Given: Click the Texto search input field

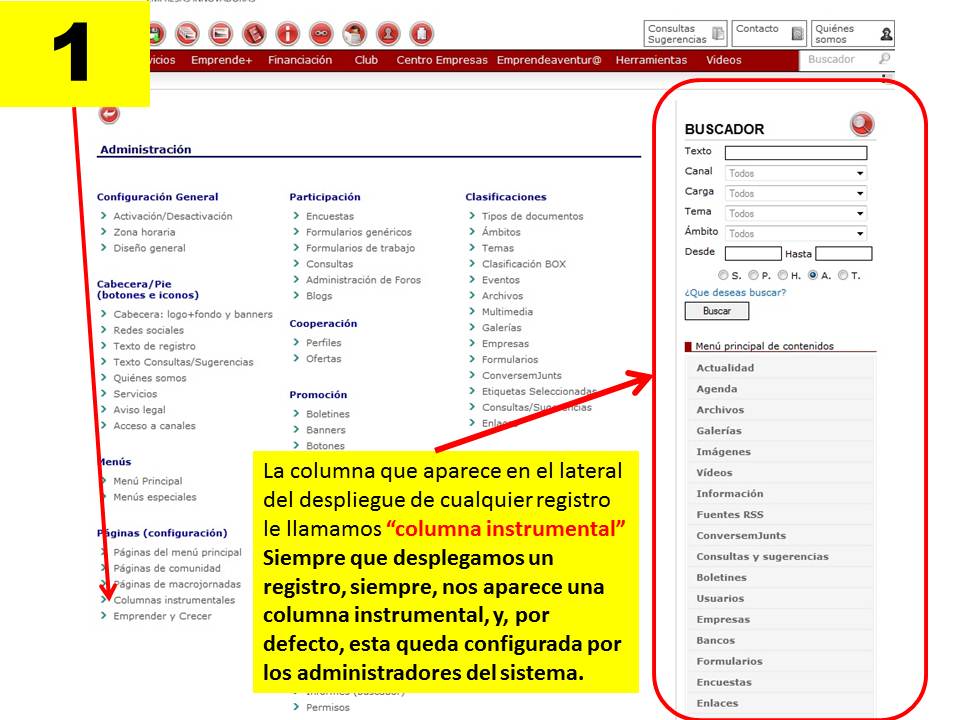Looking at the screenshot, I should click(x=795, y=153).
